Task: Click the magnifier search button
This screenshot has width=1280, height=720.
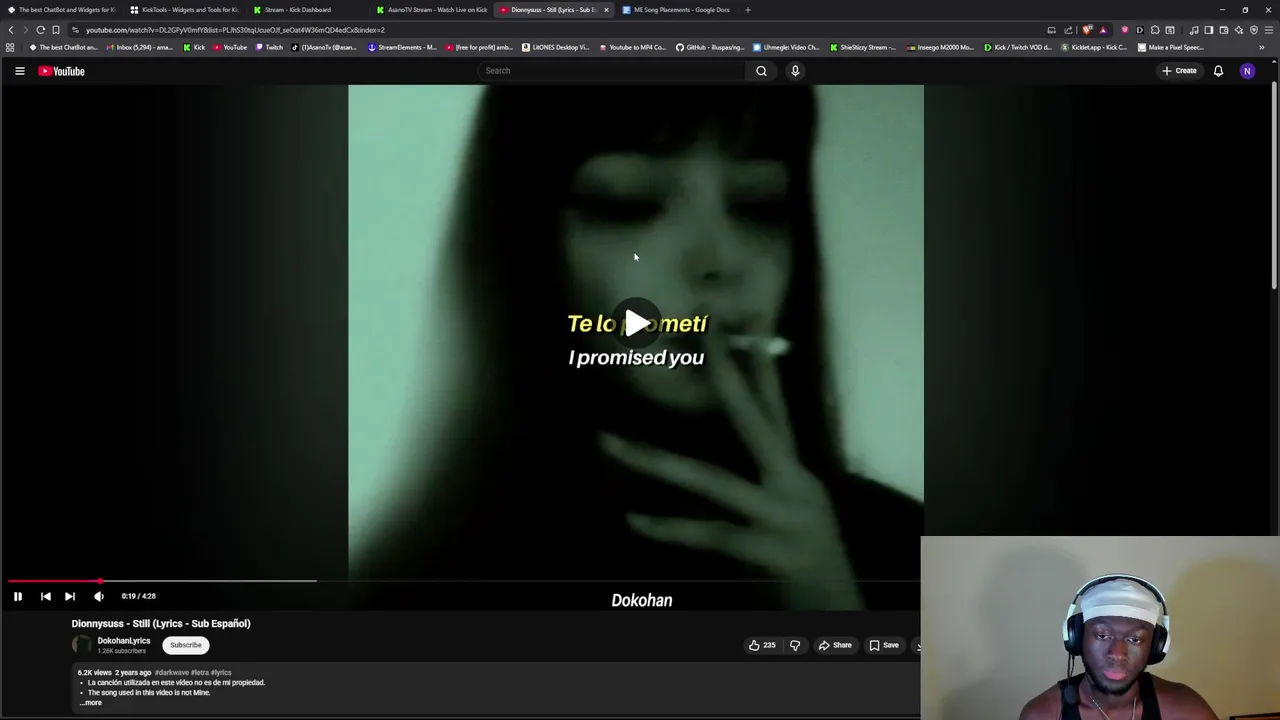Action: click(761, 71)
